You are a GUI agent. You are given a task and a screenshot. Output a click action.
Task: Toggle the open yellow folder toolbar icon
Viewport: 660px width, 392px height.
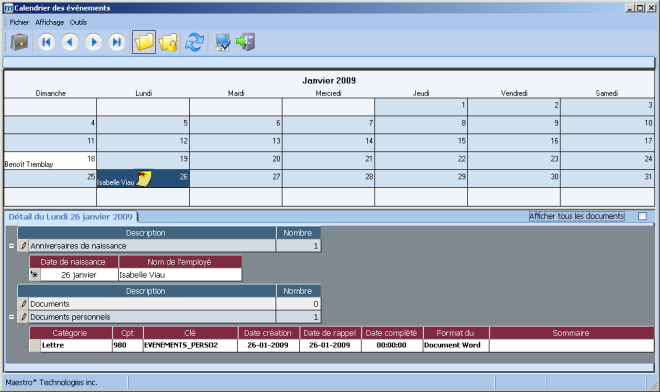click(144, 42)
